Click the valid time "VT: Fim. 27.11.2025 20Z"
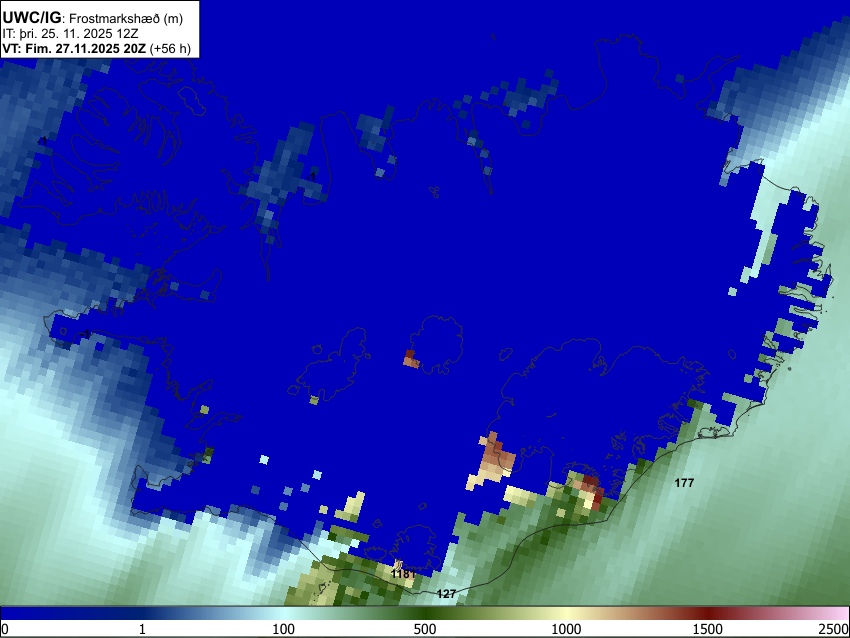This screenshot has width=850, height=638. 74,48
